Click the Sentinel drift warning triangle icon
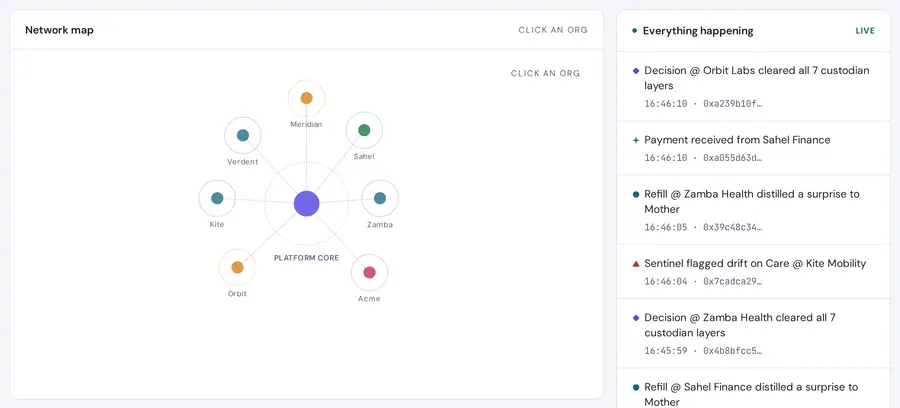This screenshot has height=408, width=900. pos(635,264)
